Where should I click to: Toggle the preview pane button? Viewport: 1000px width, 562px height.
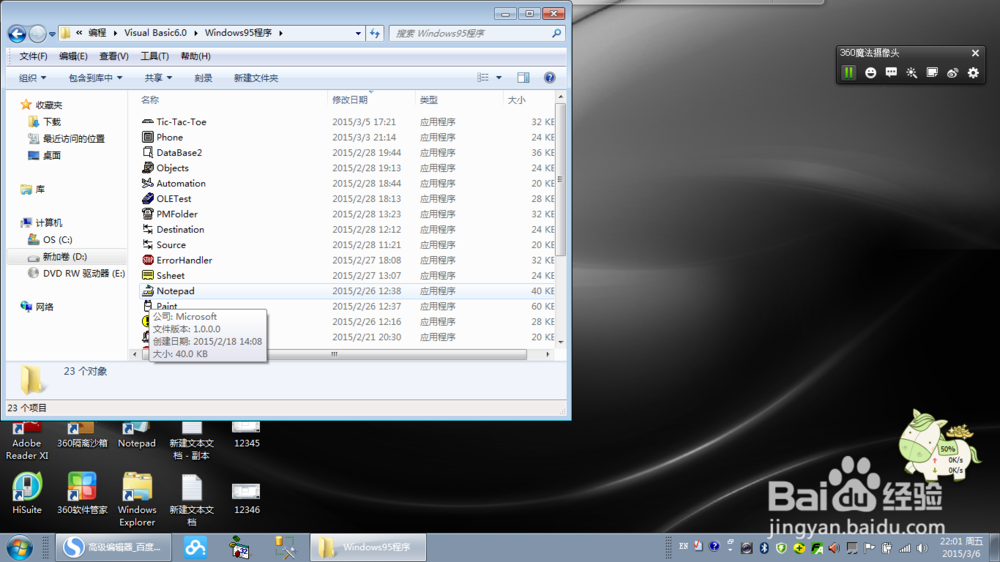coord(523,78)
